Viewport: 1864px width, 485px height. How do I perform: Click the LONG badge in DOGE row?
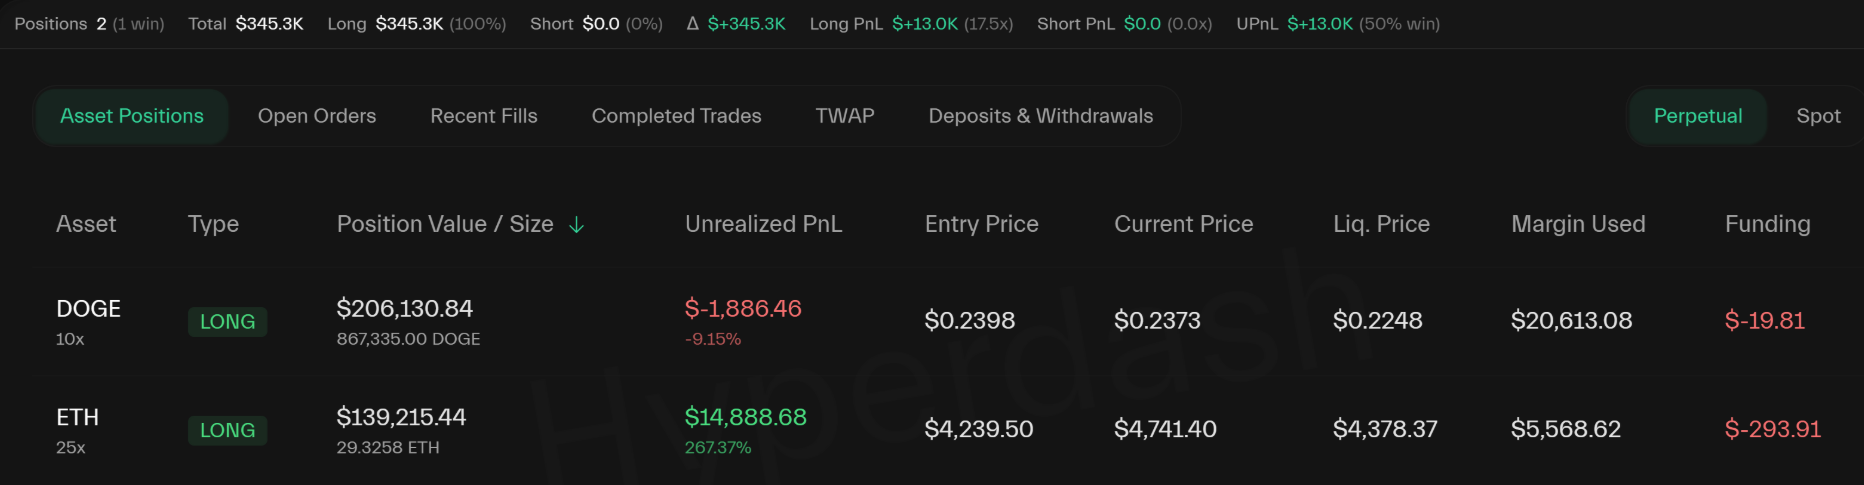pos(227,322)
